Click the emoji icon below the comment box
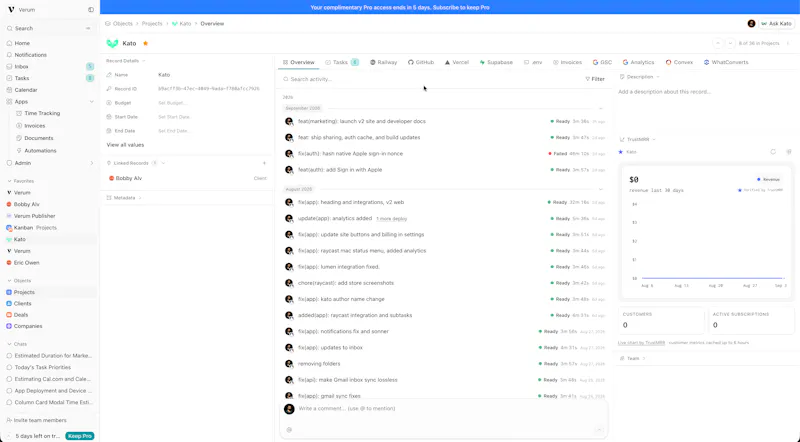The height and width of the screenshot is (442, 800). pos(289,430)
